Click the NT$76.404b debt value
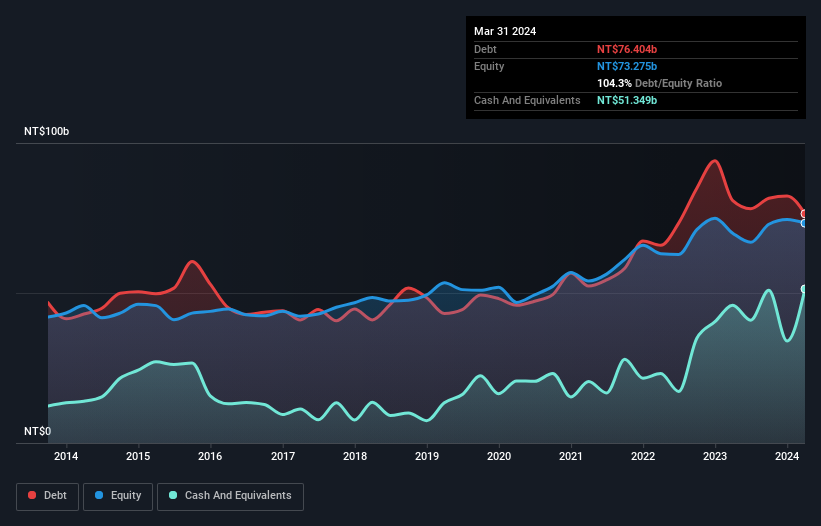Screen dimensions: 821x526 point(627,49)
